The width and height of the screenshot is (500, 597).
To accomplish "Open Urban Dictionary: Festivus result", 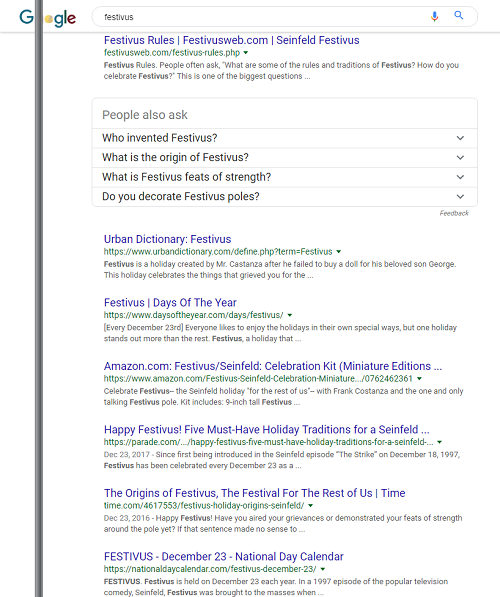I will 168,239.
